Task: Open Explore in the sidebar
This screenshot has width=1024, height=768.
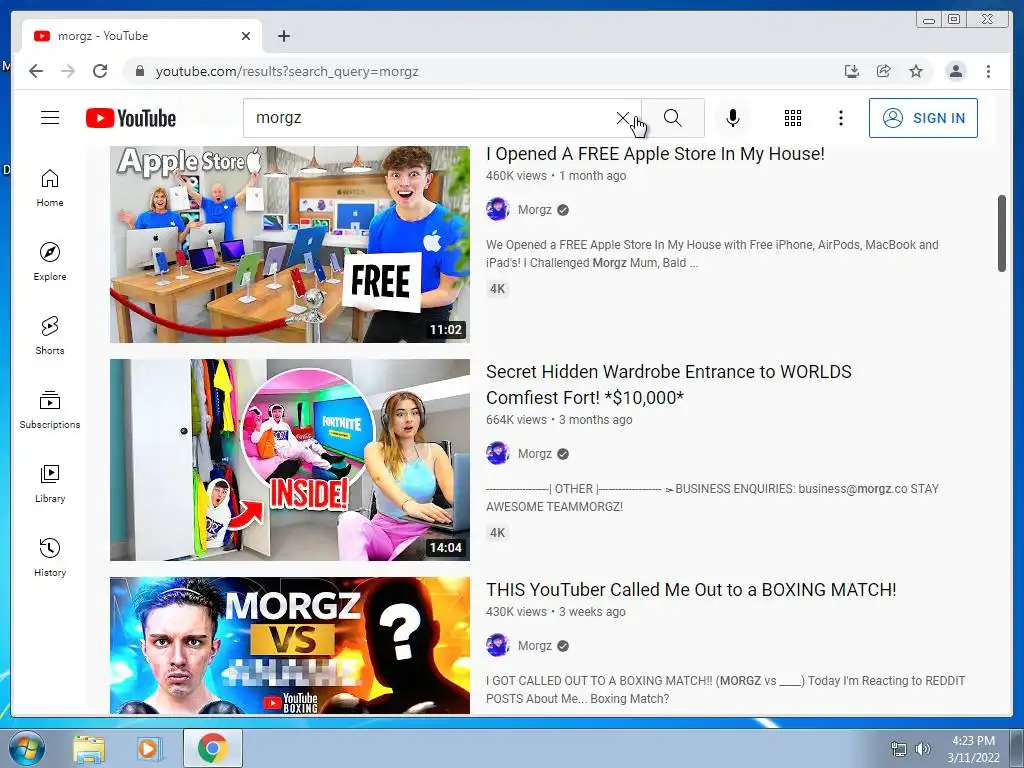Action: coord(50,262)
